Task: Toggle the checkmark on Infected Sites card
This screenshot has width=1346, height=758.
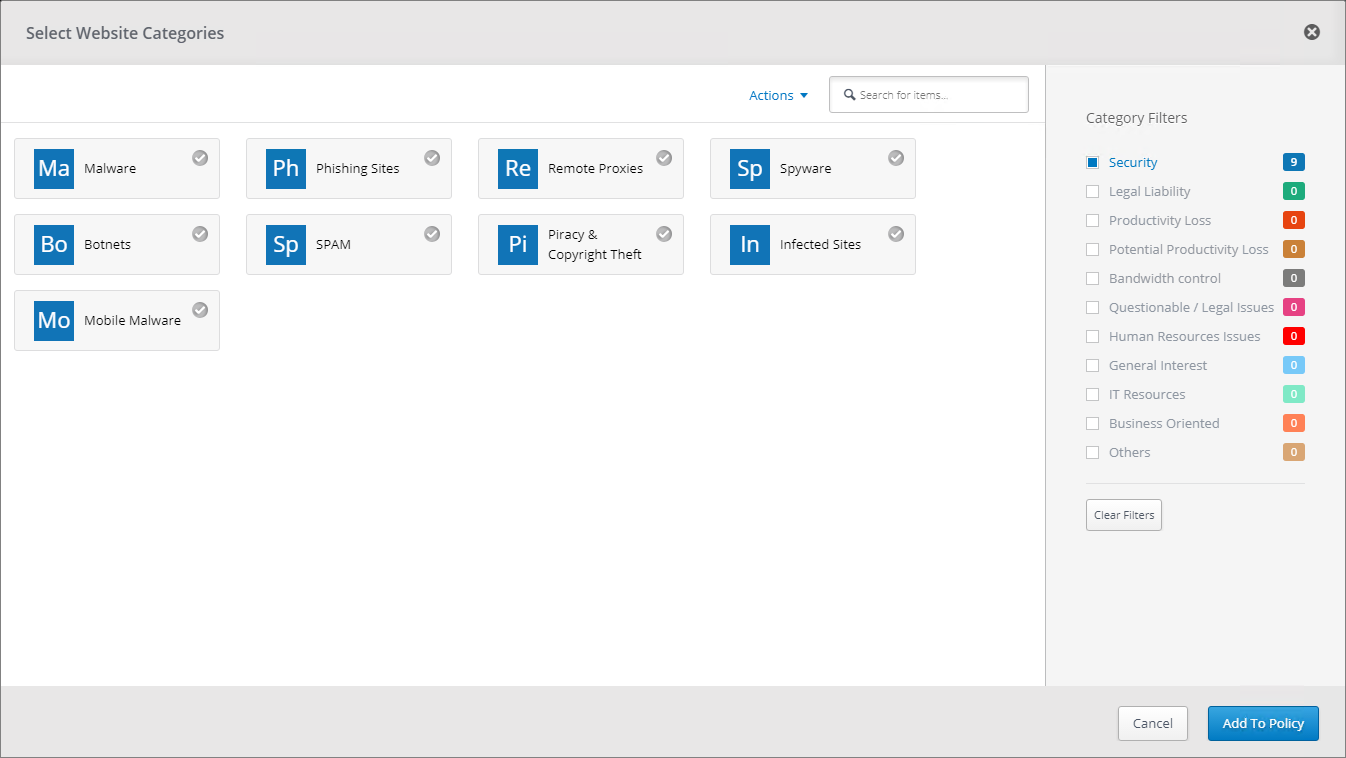Action: click(x=896, y=234)
